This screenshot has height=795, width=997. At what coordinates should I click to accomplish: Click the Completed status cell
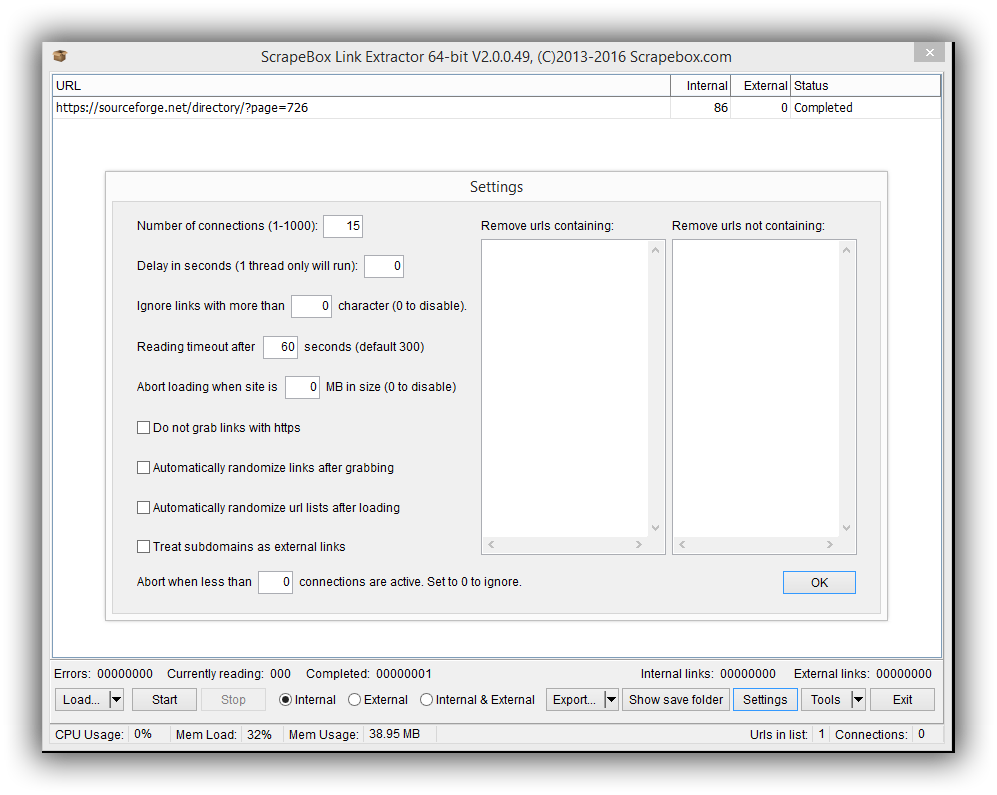click(x=865, y=107)
